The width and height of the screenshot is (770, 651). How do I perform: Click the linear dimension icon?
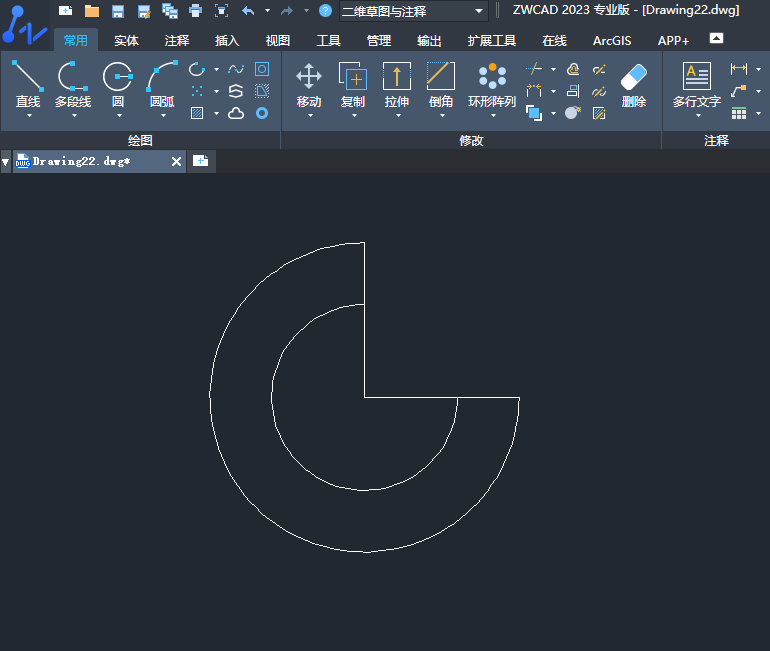coord(739,69)
